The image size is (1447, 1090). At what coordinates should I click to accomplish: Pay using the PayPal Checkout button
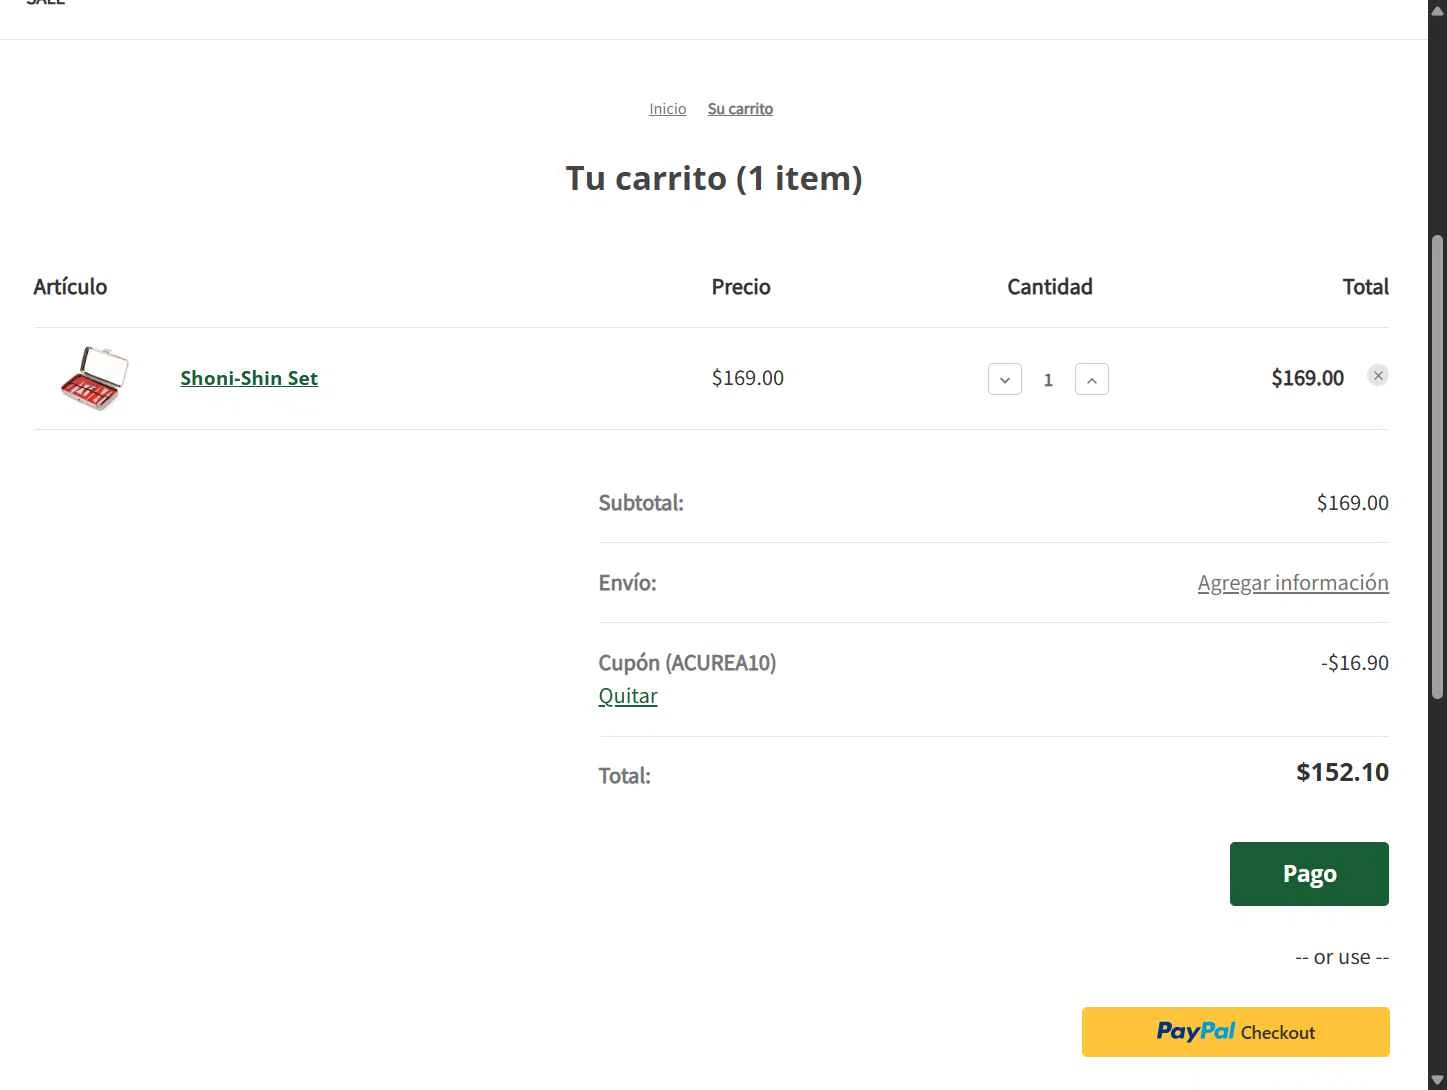tap(1236, 1032)
